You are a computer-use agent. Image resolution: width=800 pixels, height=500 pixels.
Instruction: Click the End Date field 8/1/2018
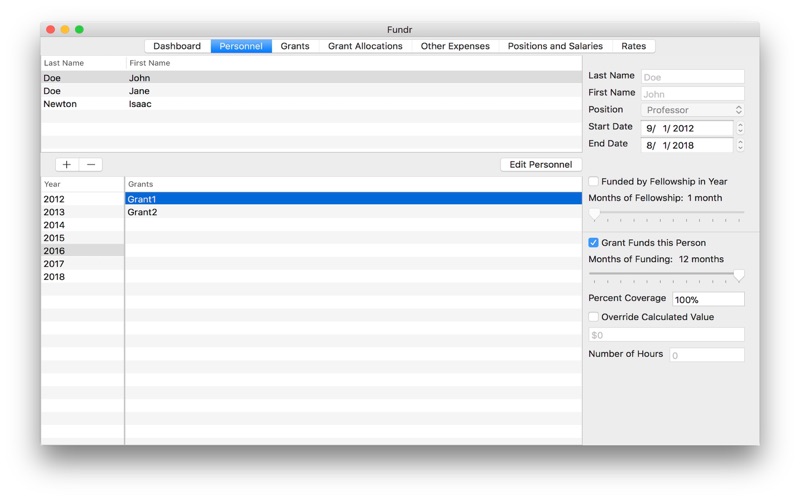(x=687, y=145)
